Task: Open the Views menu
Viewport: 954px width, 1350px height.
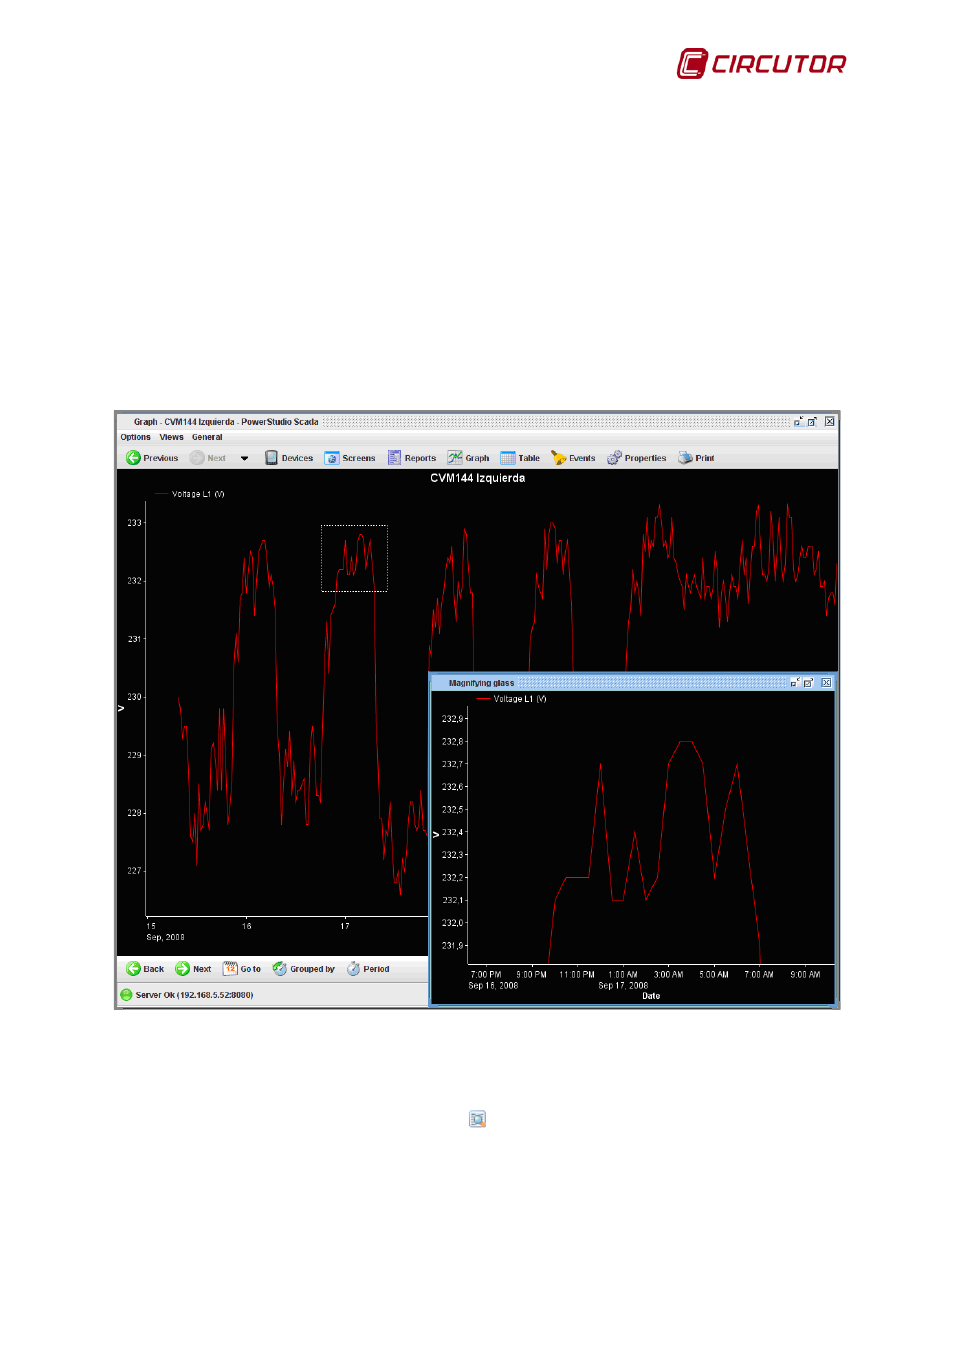Action: pyautogui.click(x=171, y=437)
